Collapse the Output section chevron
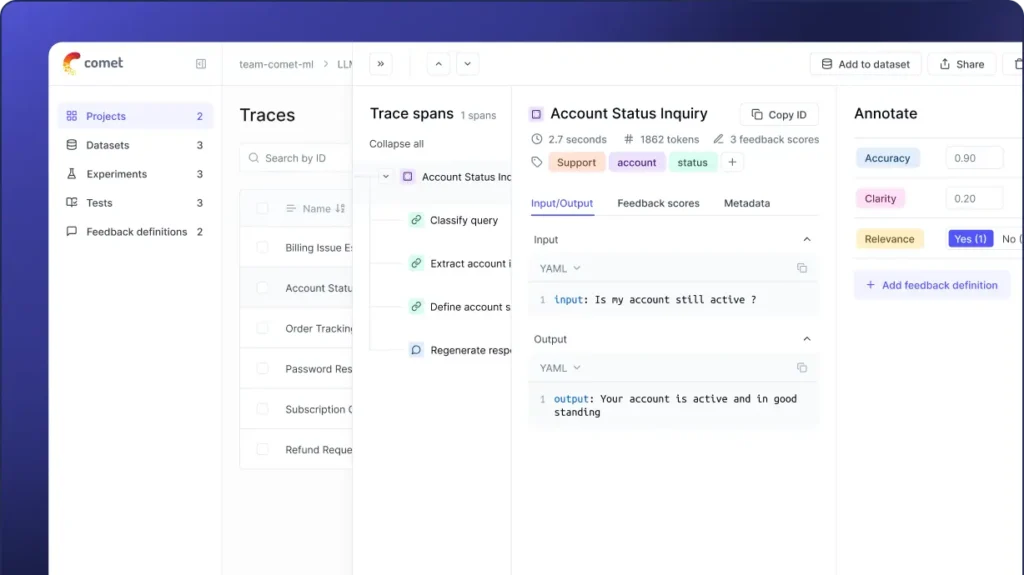 click(807, 339)
